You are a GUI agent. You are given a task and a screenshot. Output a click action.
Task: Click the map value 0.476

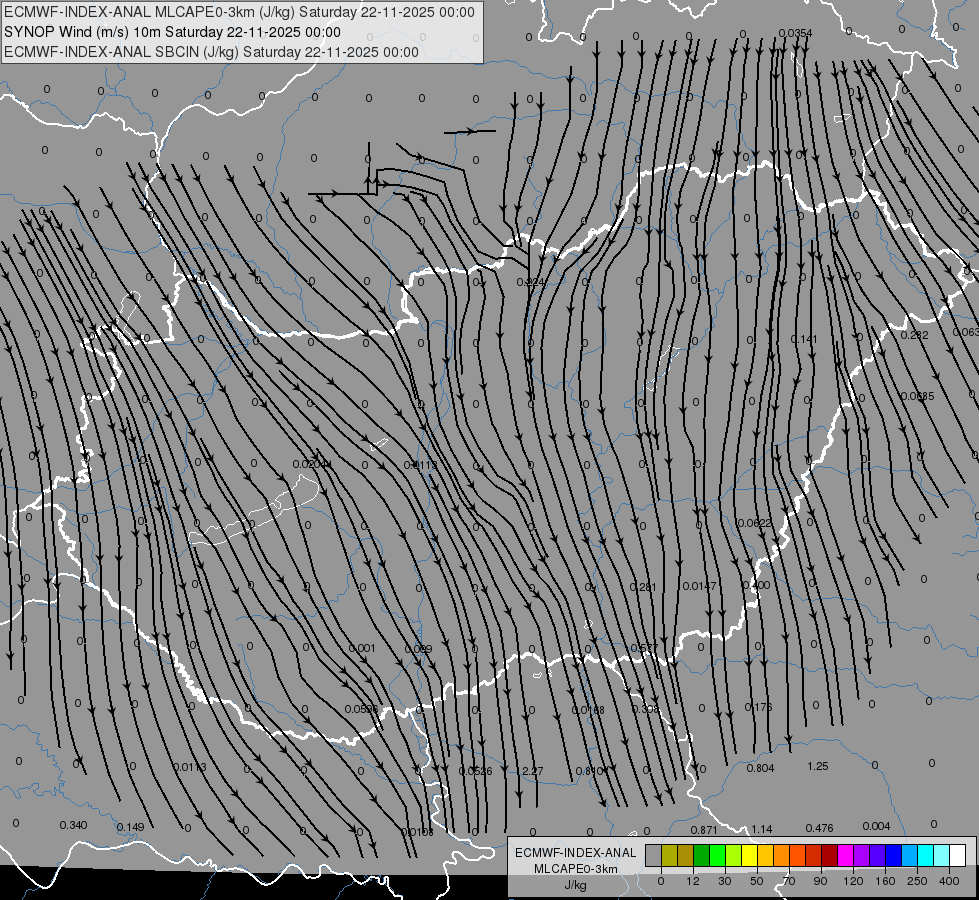[x=820, y=828]
